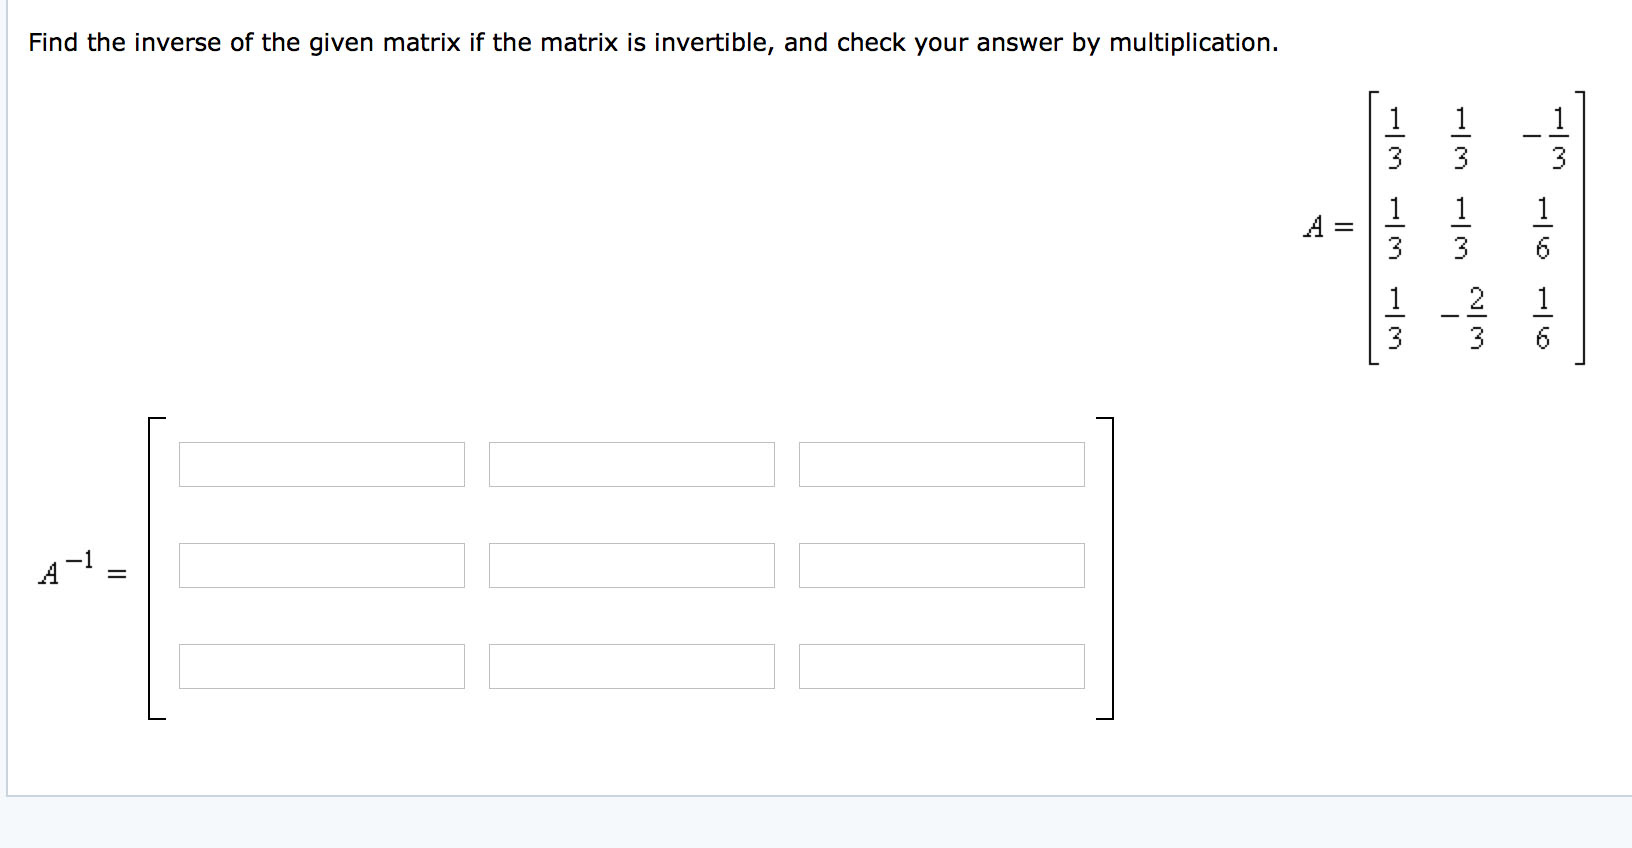1632x848 pixels.
Task: Click the top-right answer input box
Action: click(x=941, y=464)
